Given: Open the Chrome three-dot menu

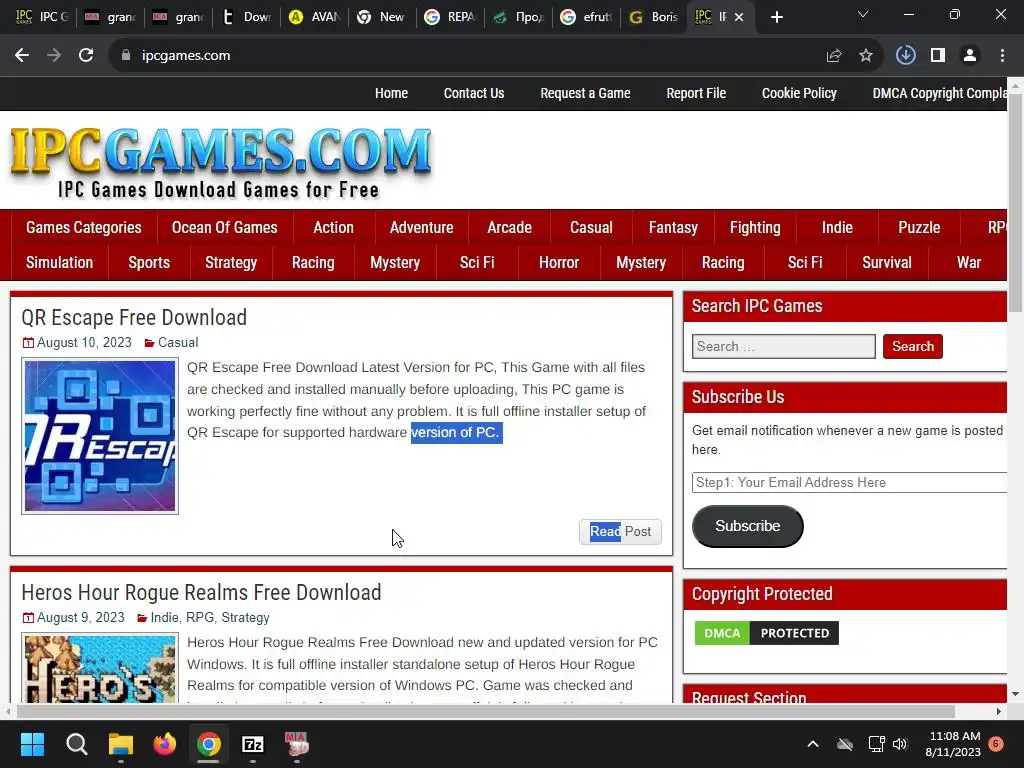Looking at the screenshot, I should coord(1002,56).
